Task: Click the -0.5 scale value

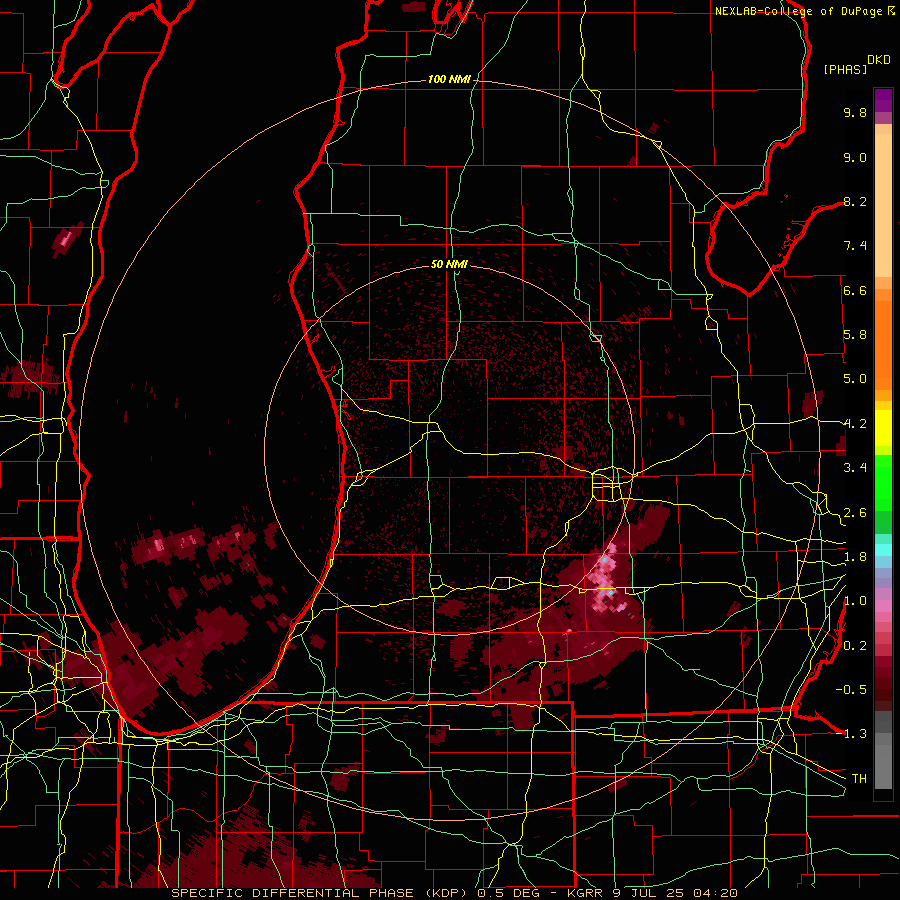Action: [851, 690]
